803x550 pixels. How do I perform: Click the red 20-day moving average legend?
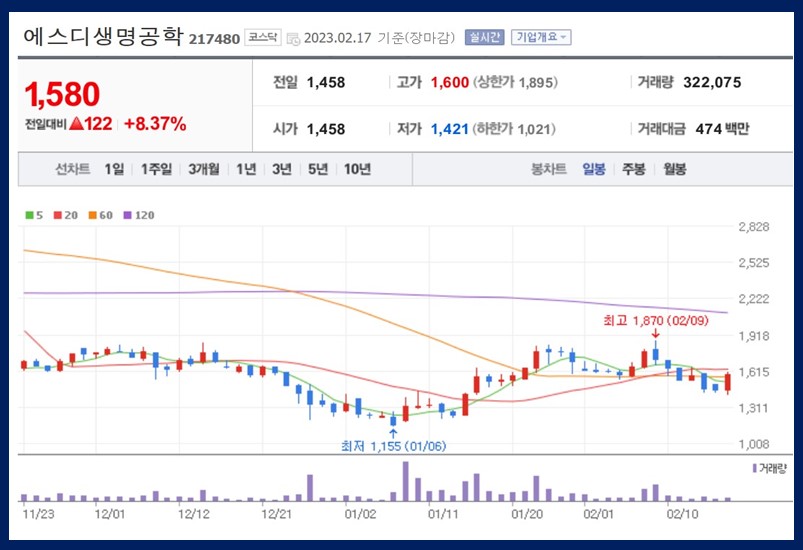[x=66, y=215]
